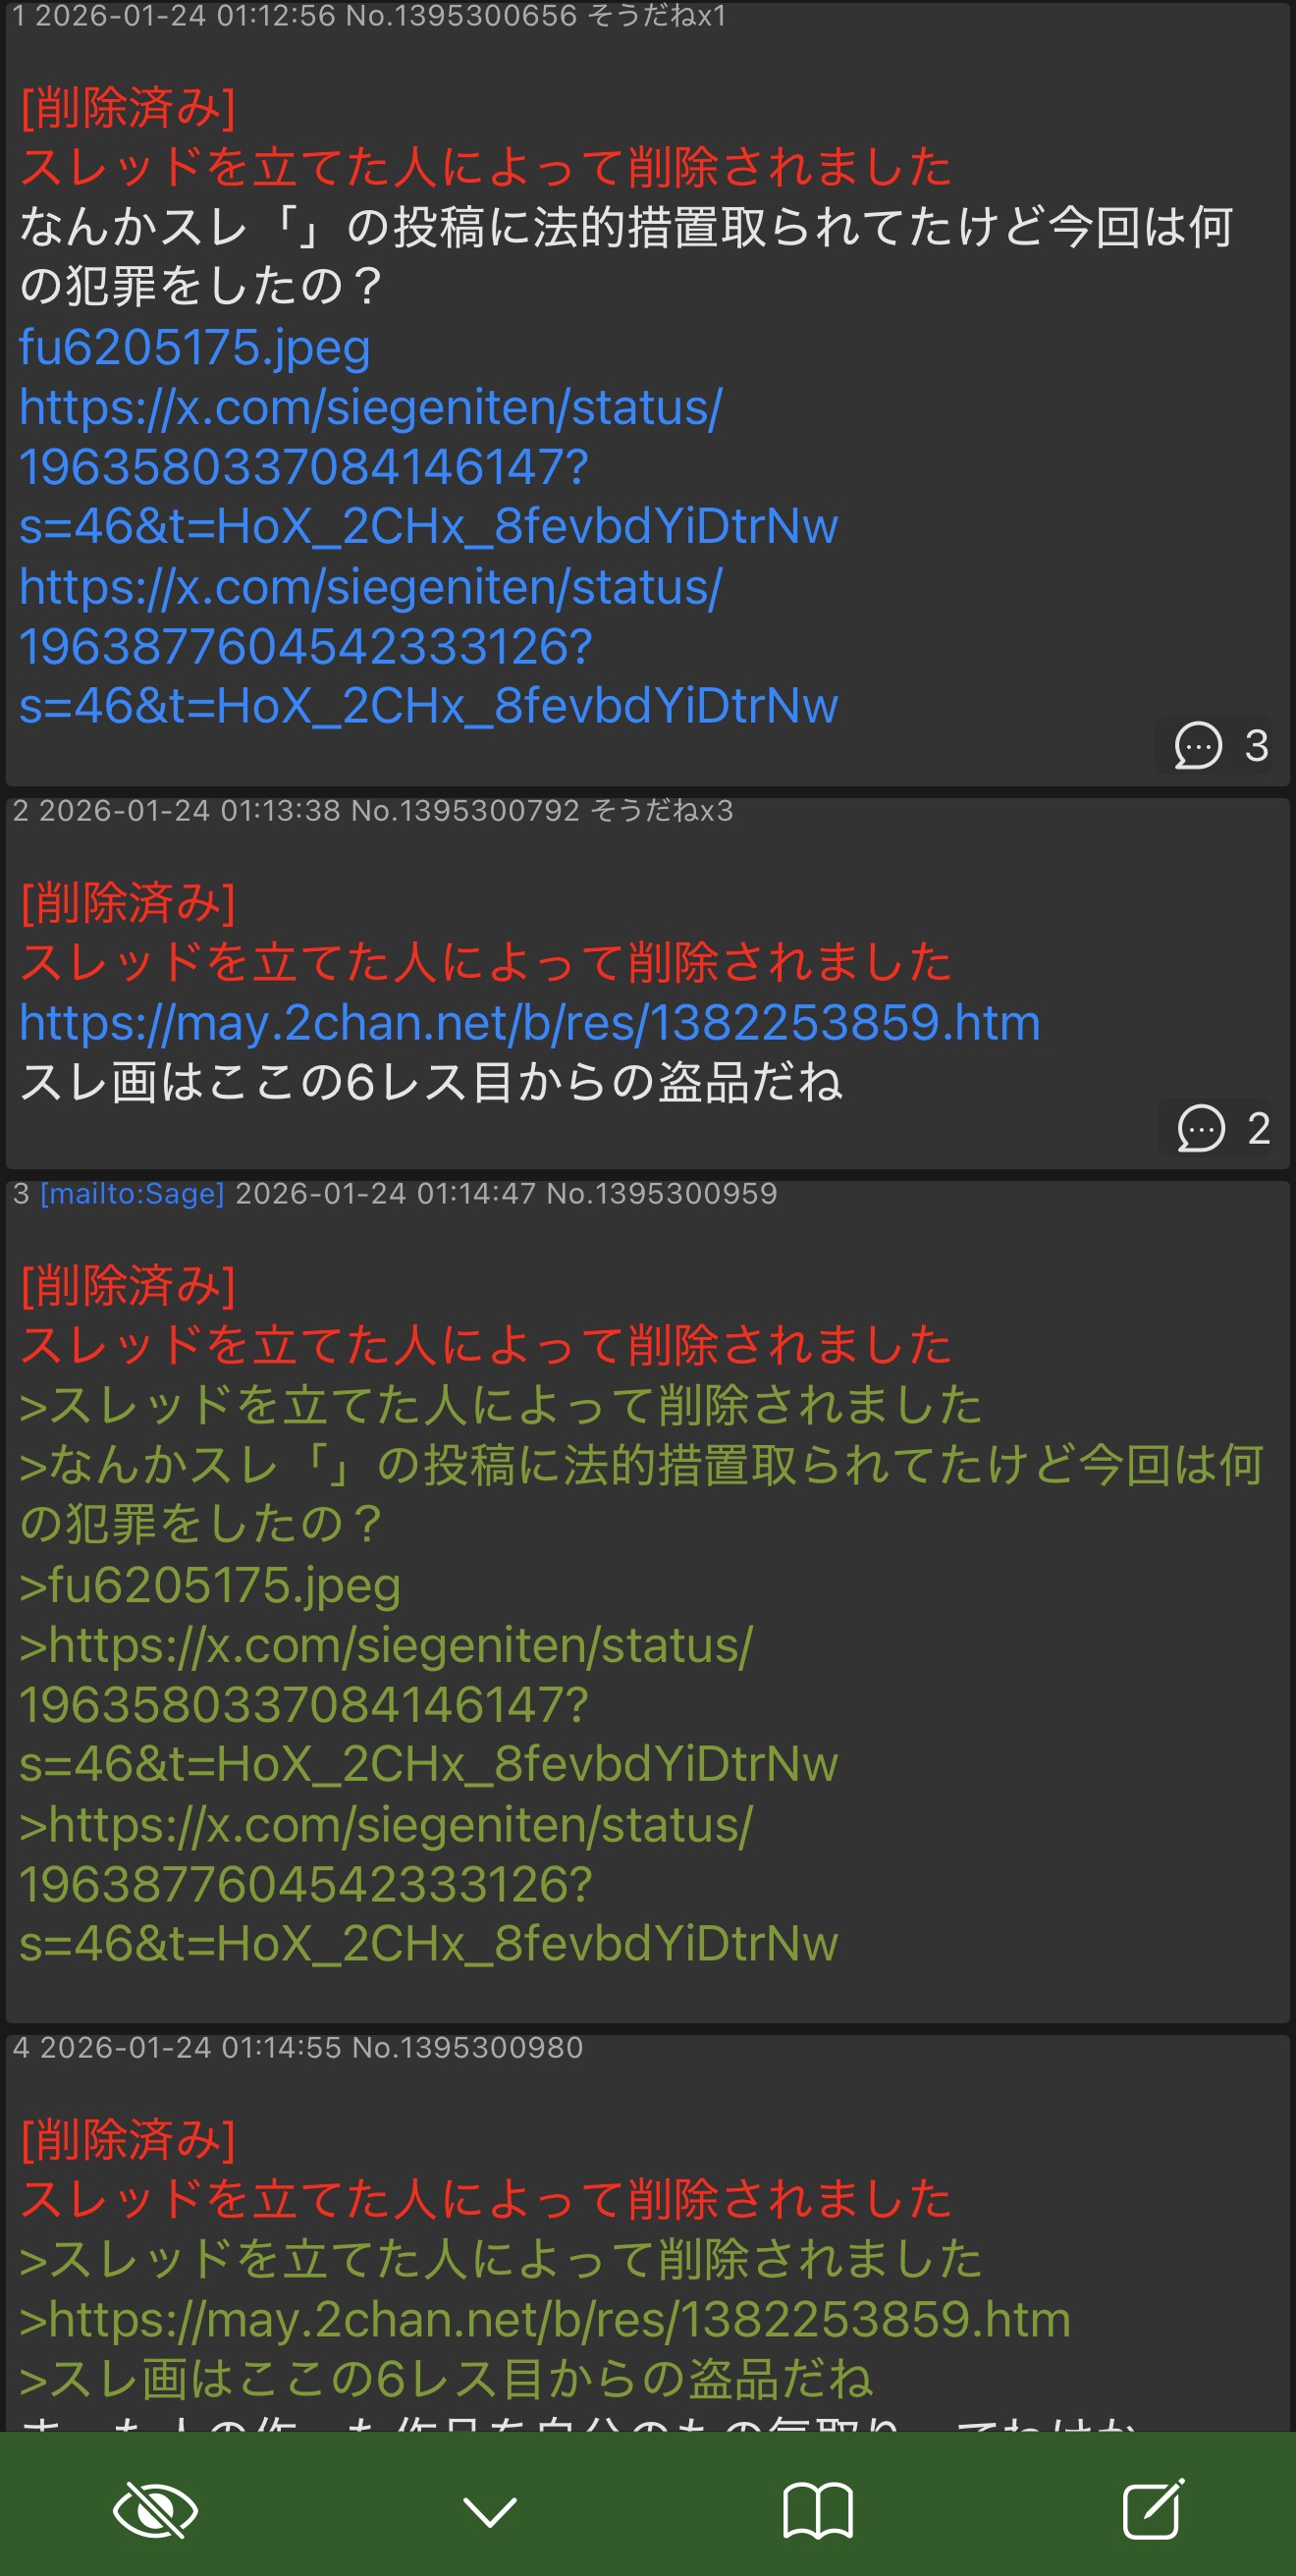Screen dimensions: 1296x2576
Task: Open the may.2chan.net res/1382253859.htm link in post 2
Action: pos(530,1022)
